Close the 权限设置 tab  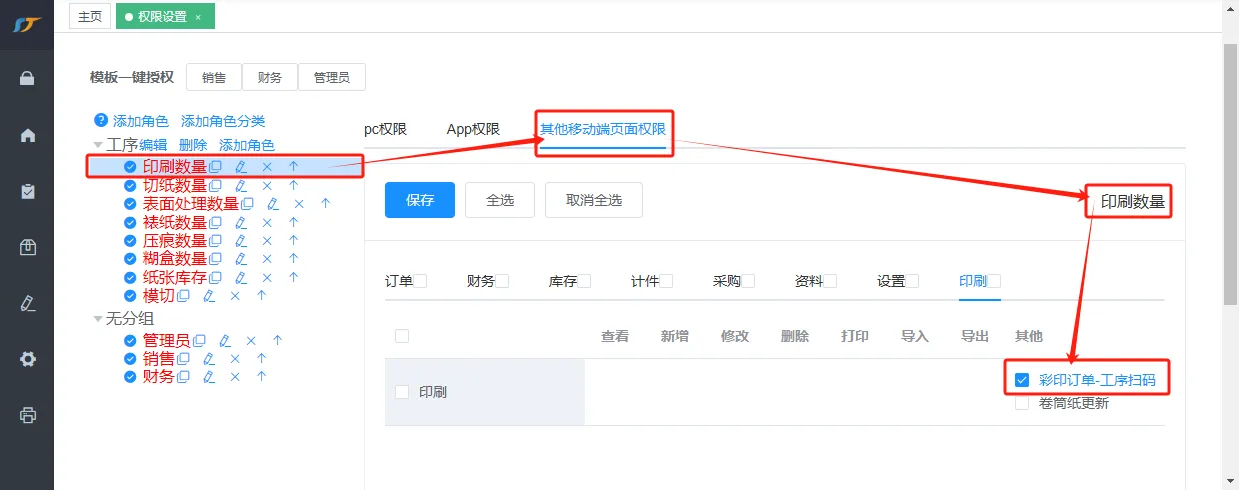click(198, 17)
